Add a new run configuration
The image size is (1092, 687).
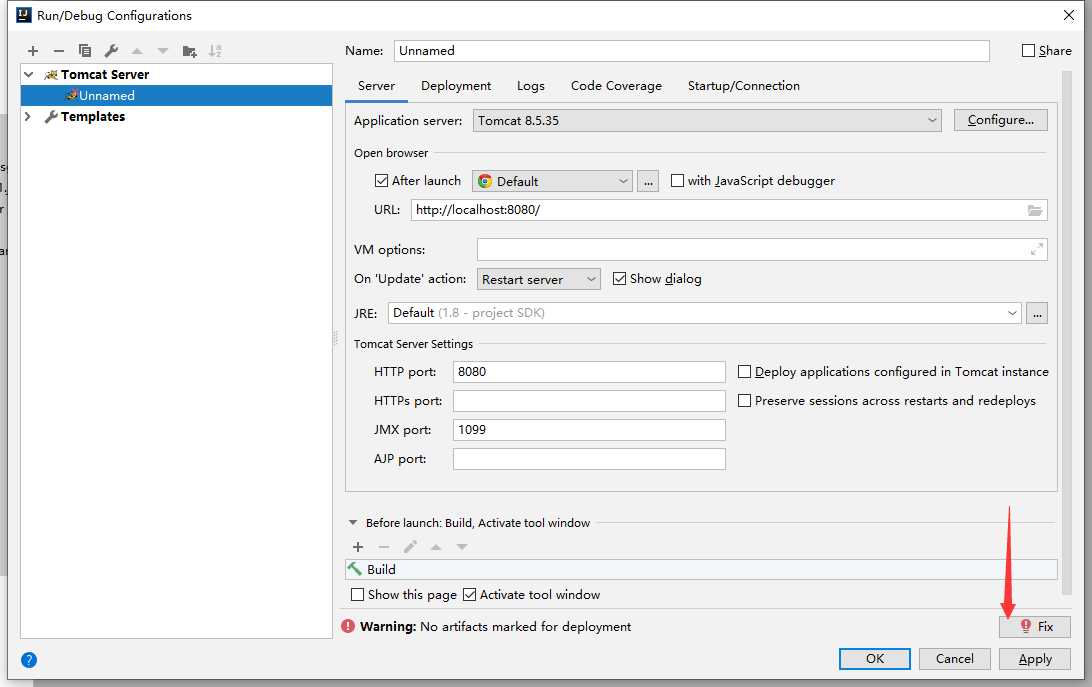33,51
